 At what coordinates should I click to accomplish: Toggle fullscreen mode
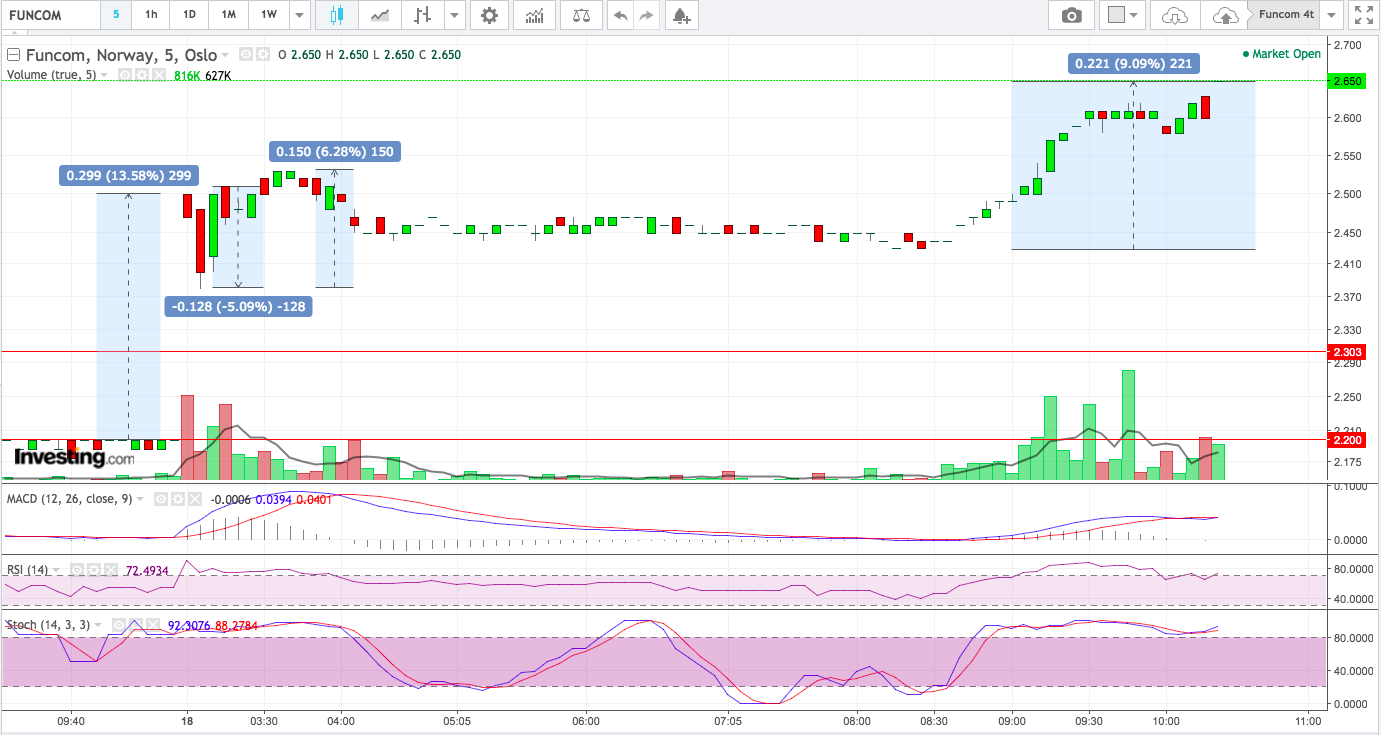(x=1362, y=15)
